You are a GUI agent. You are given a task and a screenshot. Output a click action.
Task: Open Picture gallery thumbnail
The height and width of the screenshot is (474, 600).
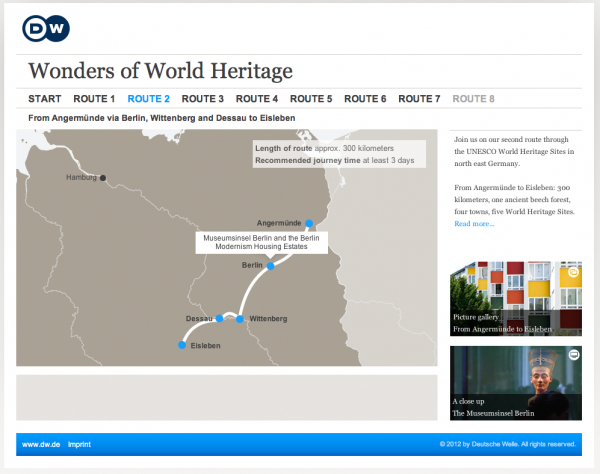[x=515, y=298]
